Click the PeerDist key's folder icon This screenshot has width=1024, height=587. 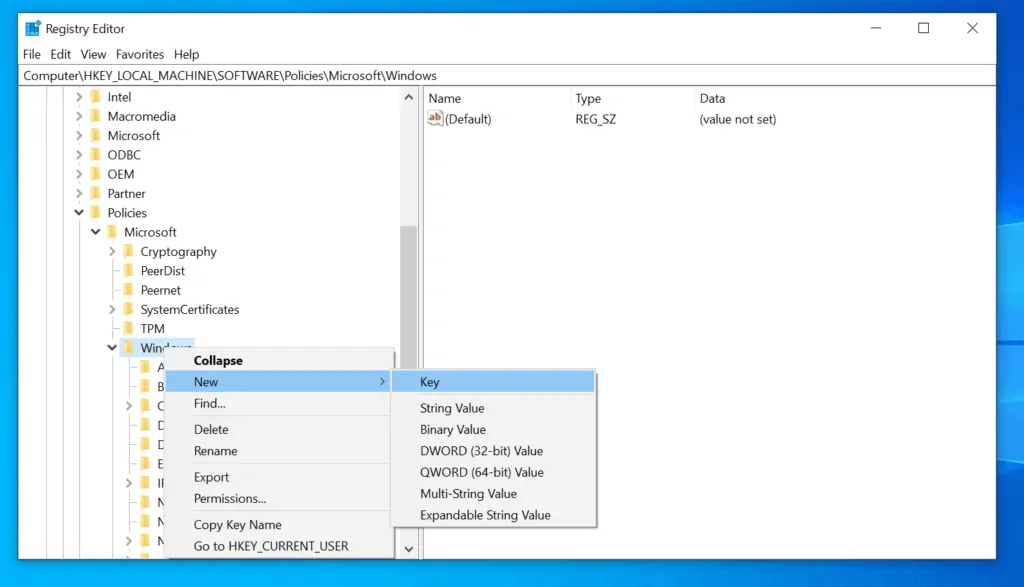tap(129, 270)
